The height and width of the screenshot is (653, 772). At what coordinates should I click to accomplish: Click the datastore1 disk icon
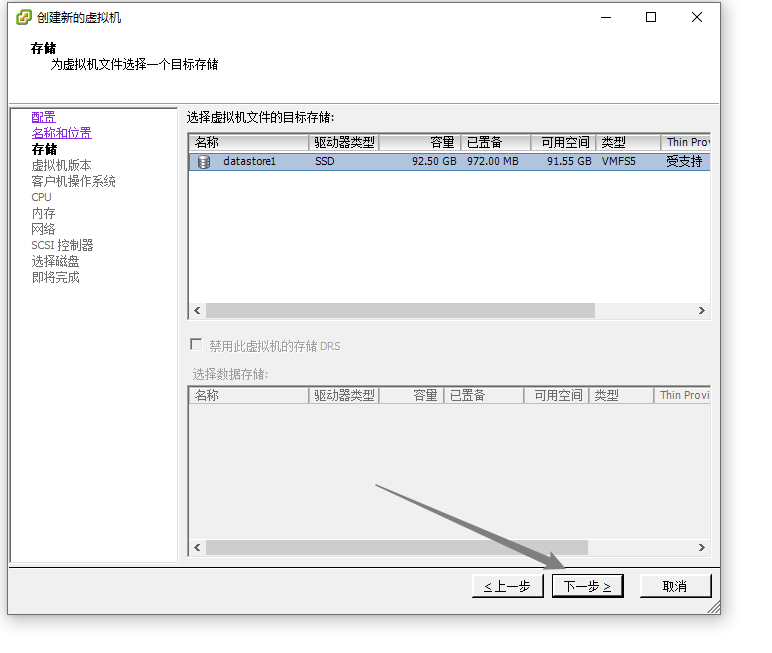click(x=204, y=162)
